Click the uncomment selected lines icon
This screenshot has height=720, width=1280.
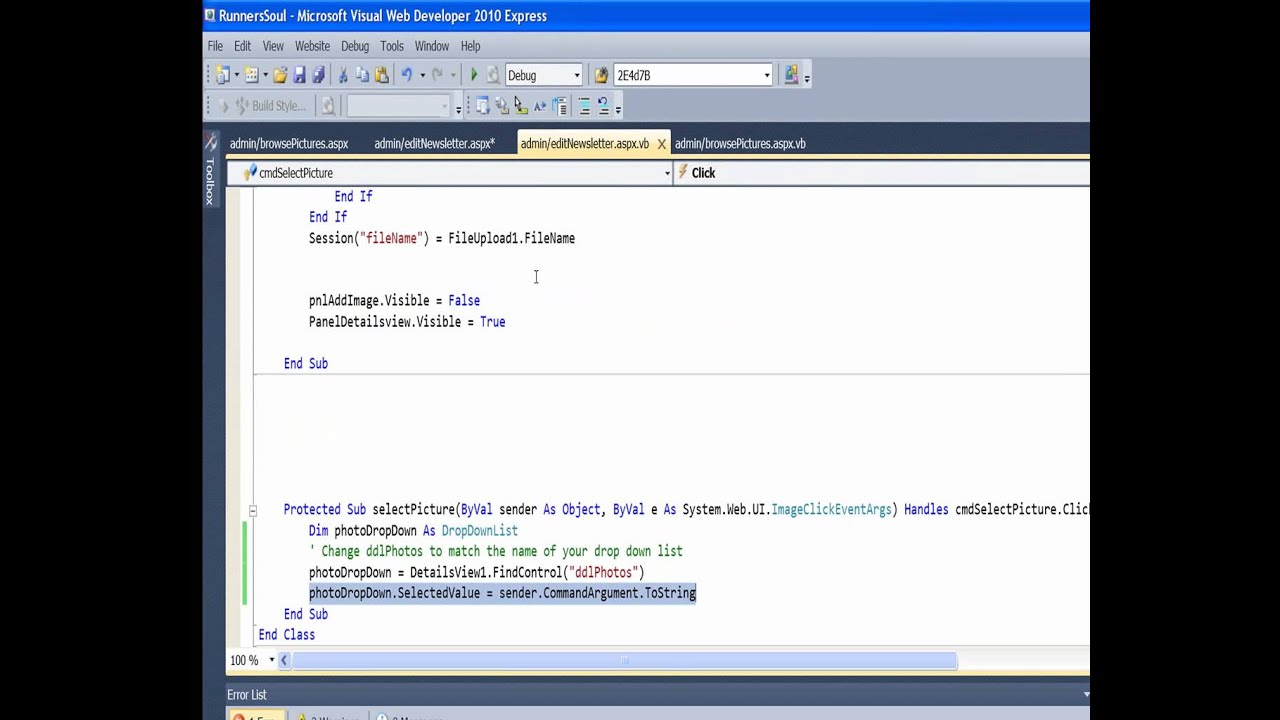(602, 105)
